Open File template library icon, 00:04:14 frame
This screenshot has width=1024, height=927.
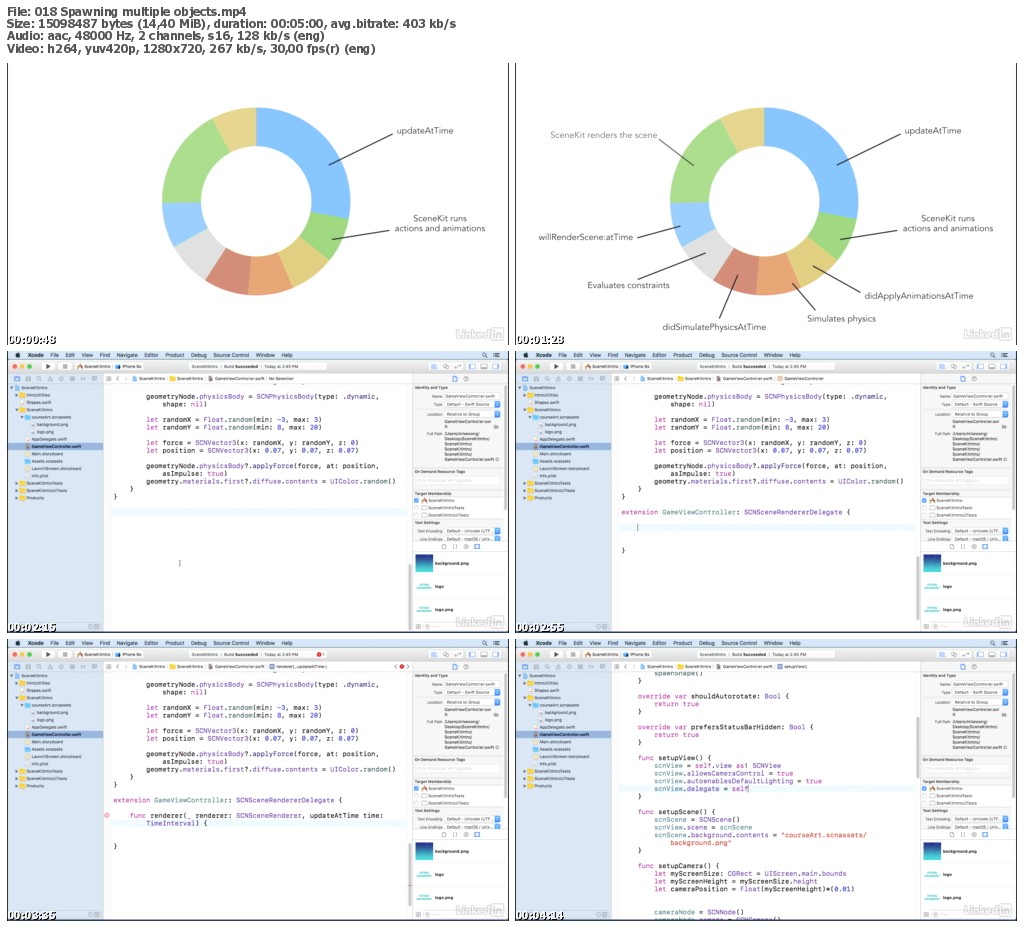tap(952, 834)
